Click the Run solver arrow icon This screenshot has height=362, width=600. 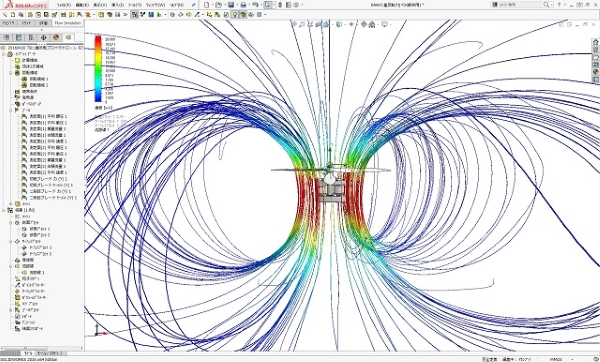point(126,15)
